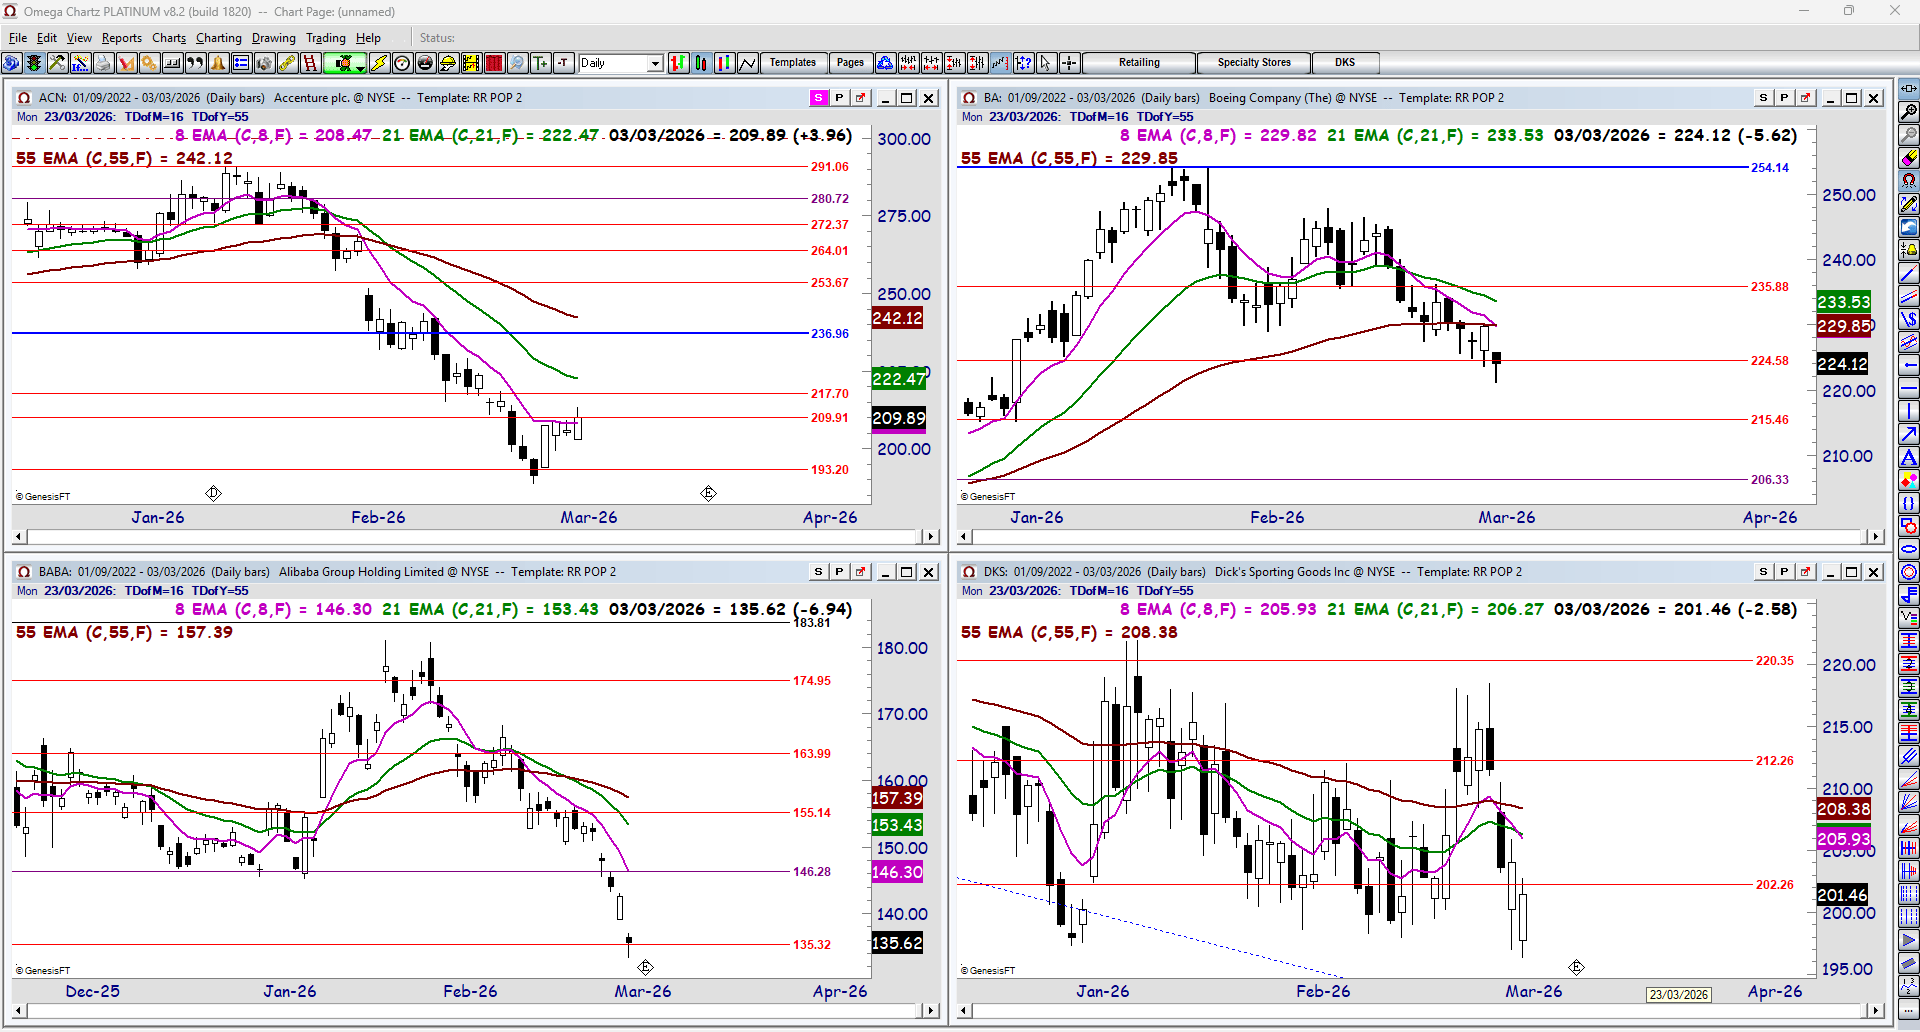Screen dimensions: 1920x1032
Task: Click the Retailing button
Action: 1139,63
